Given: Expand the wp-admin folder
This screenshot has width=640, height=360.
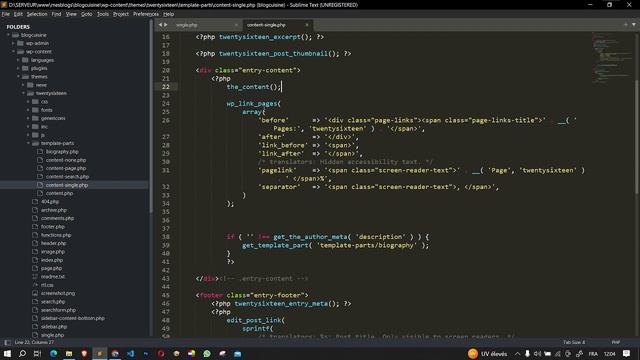Looking at the screenshot, I should (13, 43).
